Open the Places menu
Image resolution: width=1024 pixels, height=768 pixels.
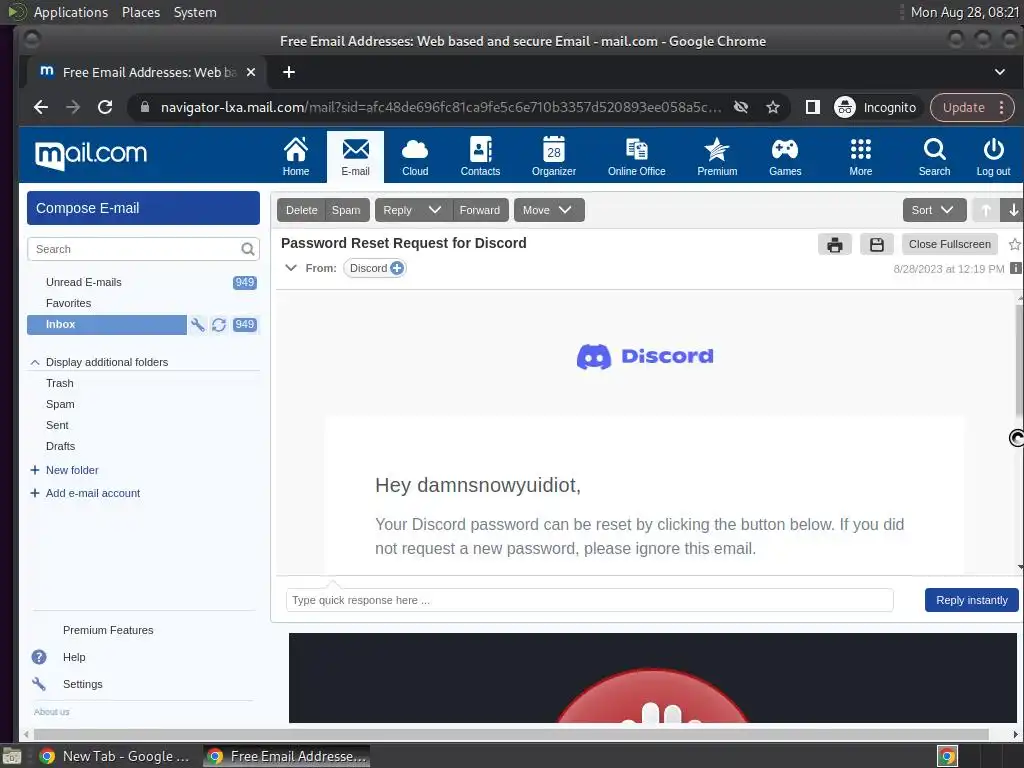[x=141, y=12]
